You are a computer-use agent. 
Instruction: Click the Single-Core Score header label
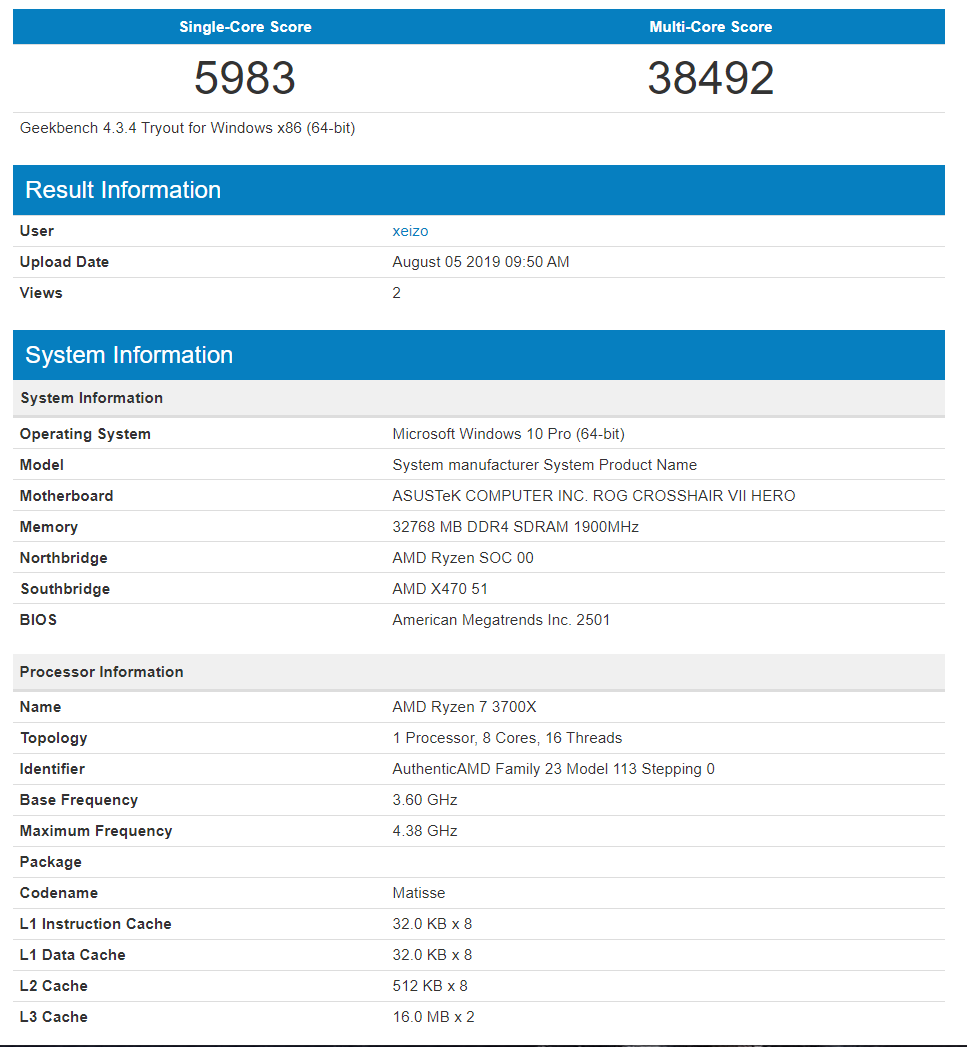245,27
